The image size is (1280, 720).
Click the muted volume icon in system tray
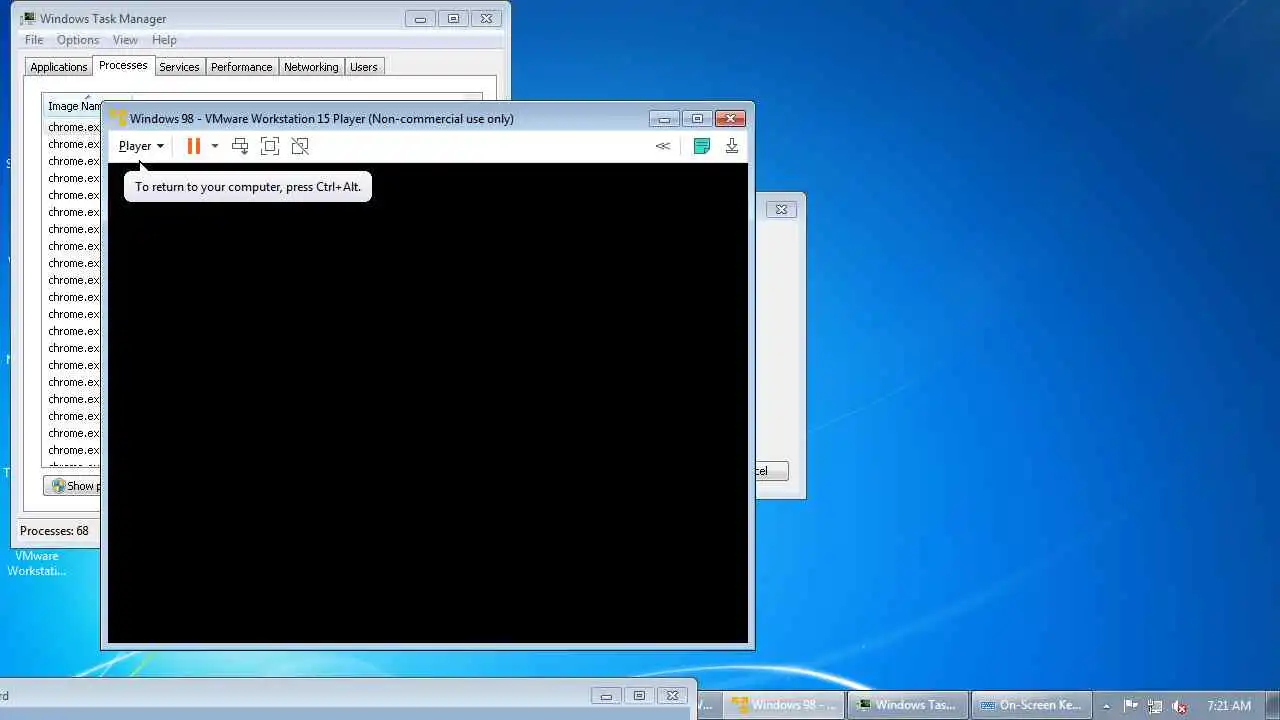(1180, 706)
